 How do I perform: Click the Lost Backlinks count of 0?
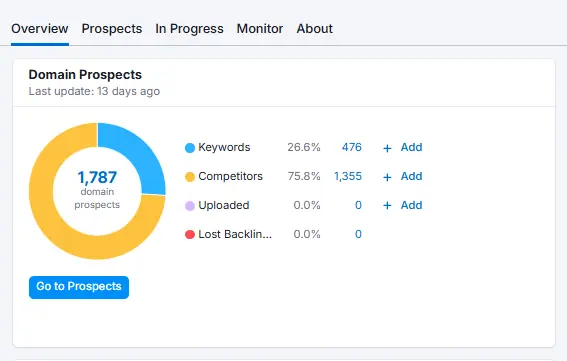358,234
